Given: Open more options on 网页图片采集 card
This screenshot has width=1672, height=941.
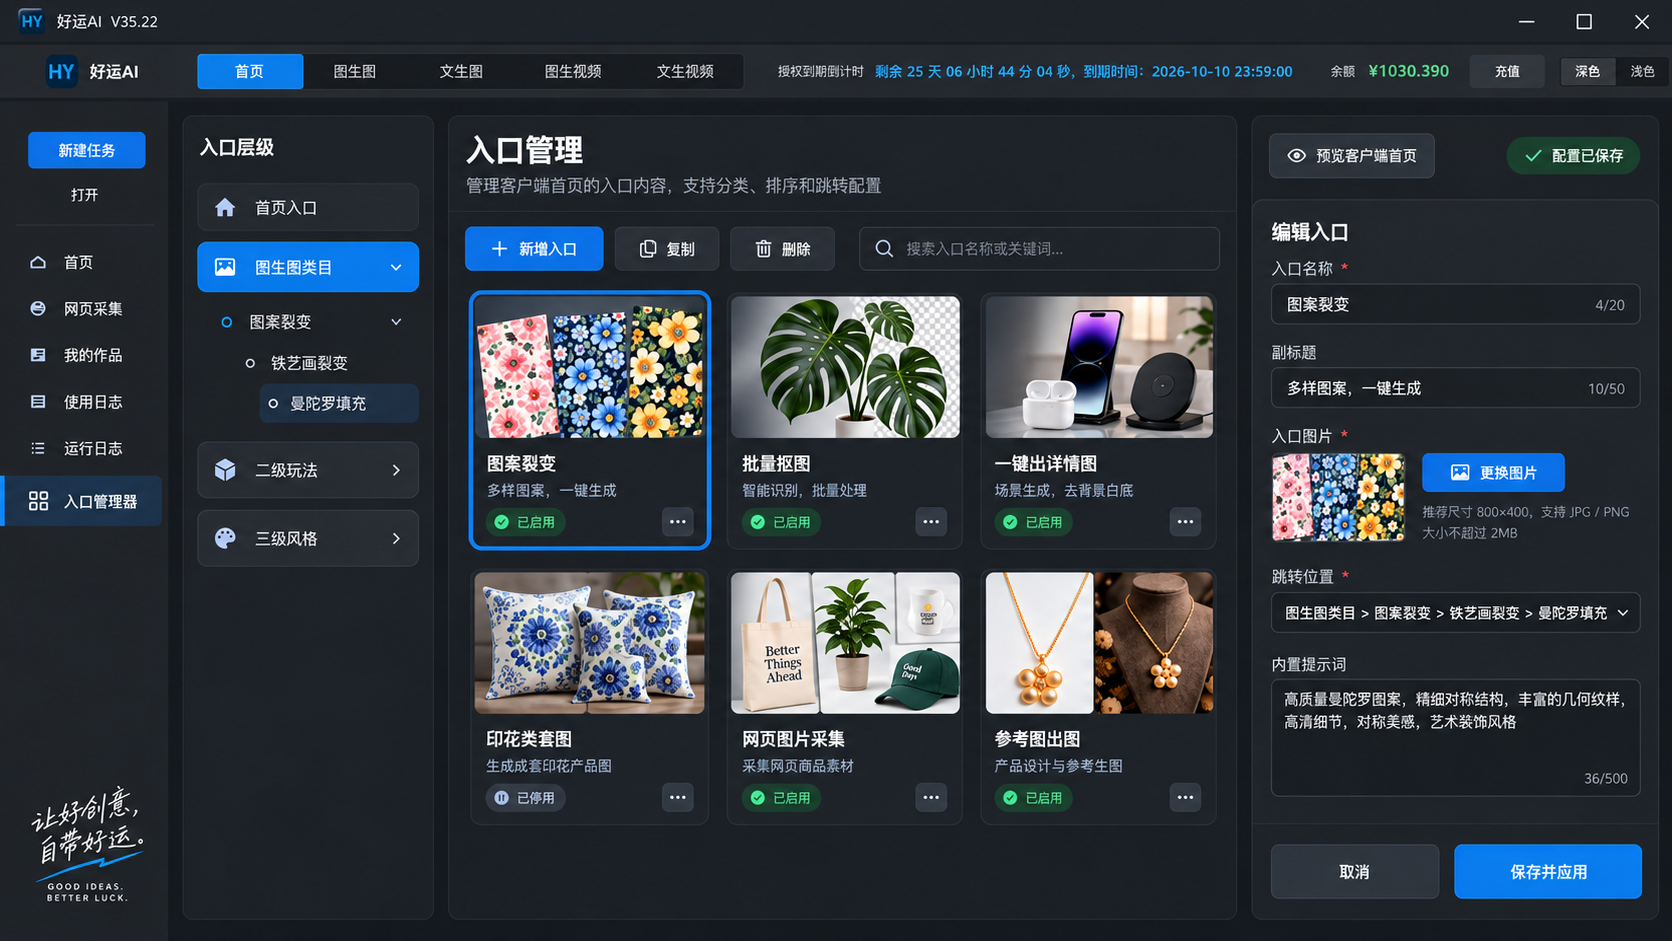Looking at the screenshot, I should coord(931,798).
